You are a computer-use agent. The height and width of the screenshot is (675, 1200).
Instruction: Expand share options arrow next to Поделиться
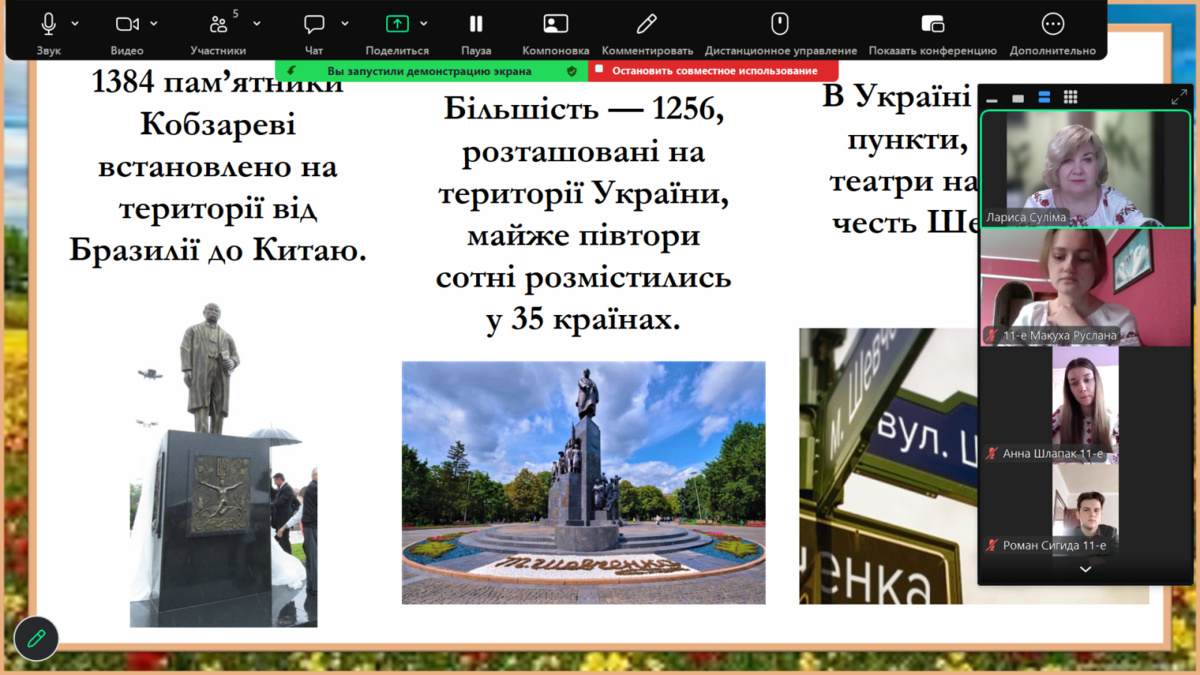pyautogui.click(x=424, y=24)
